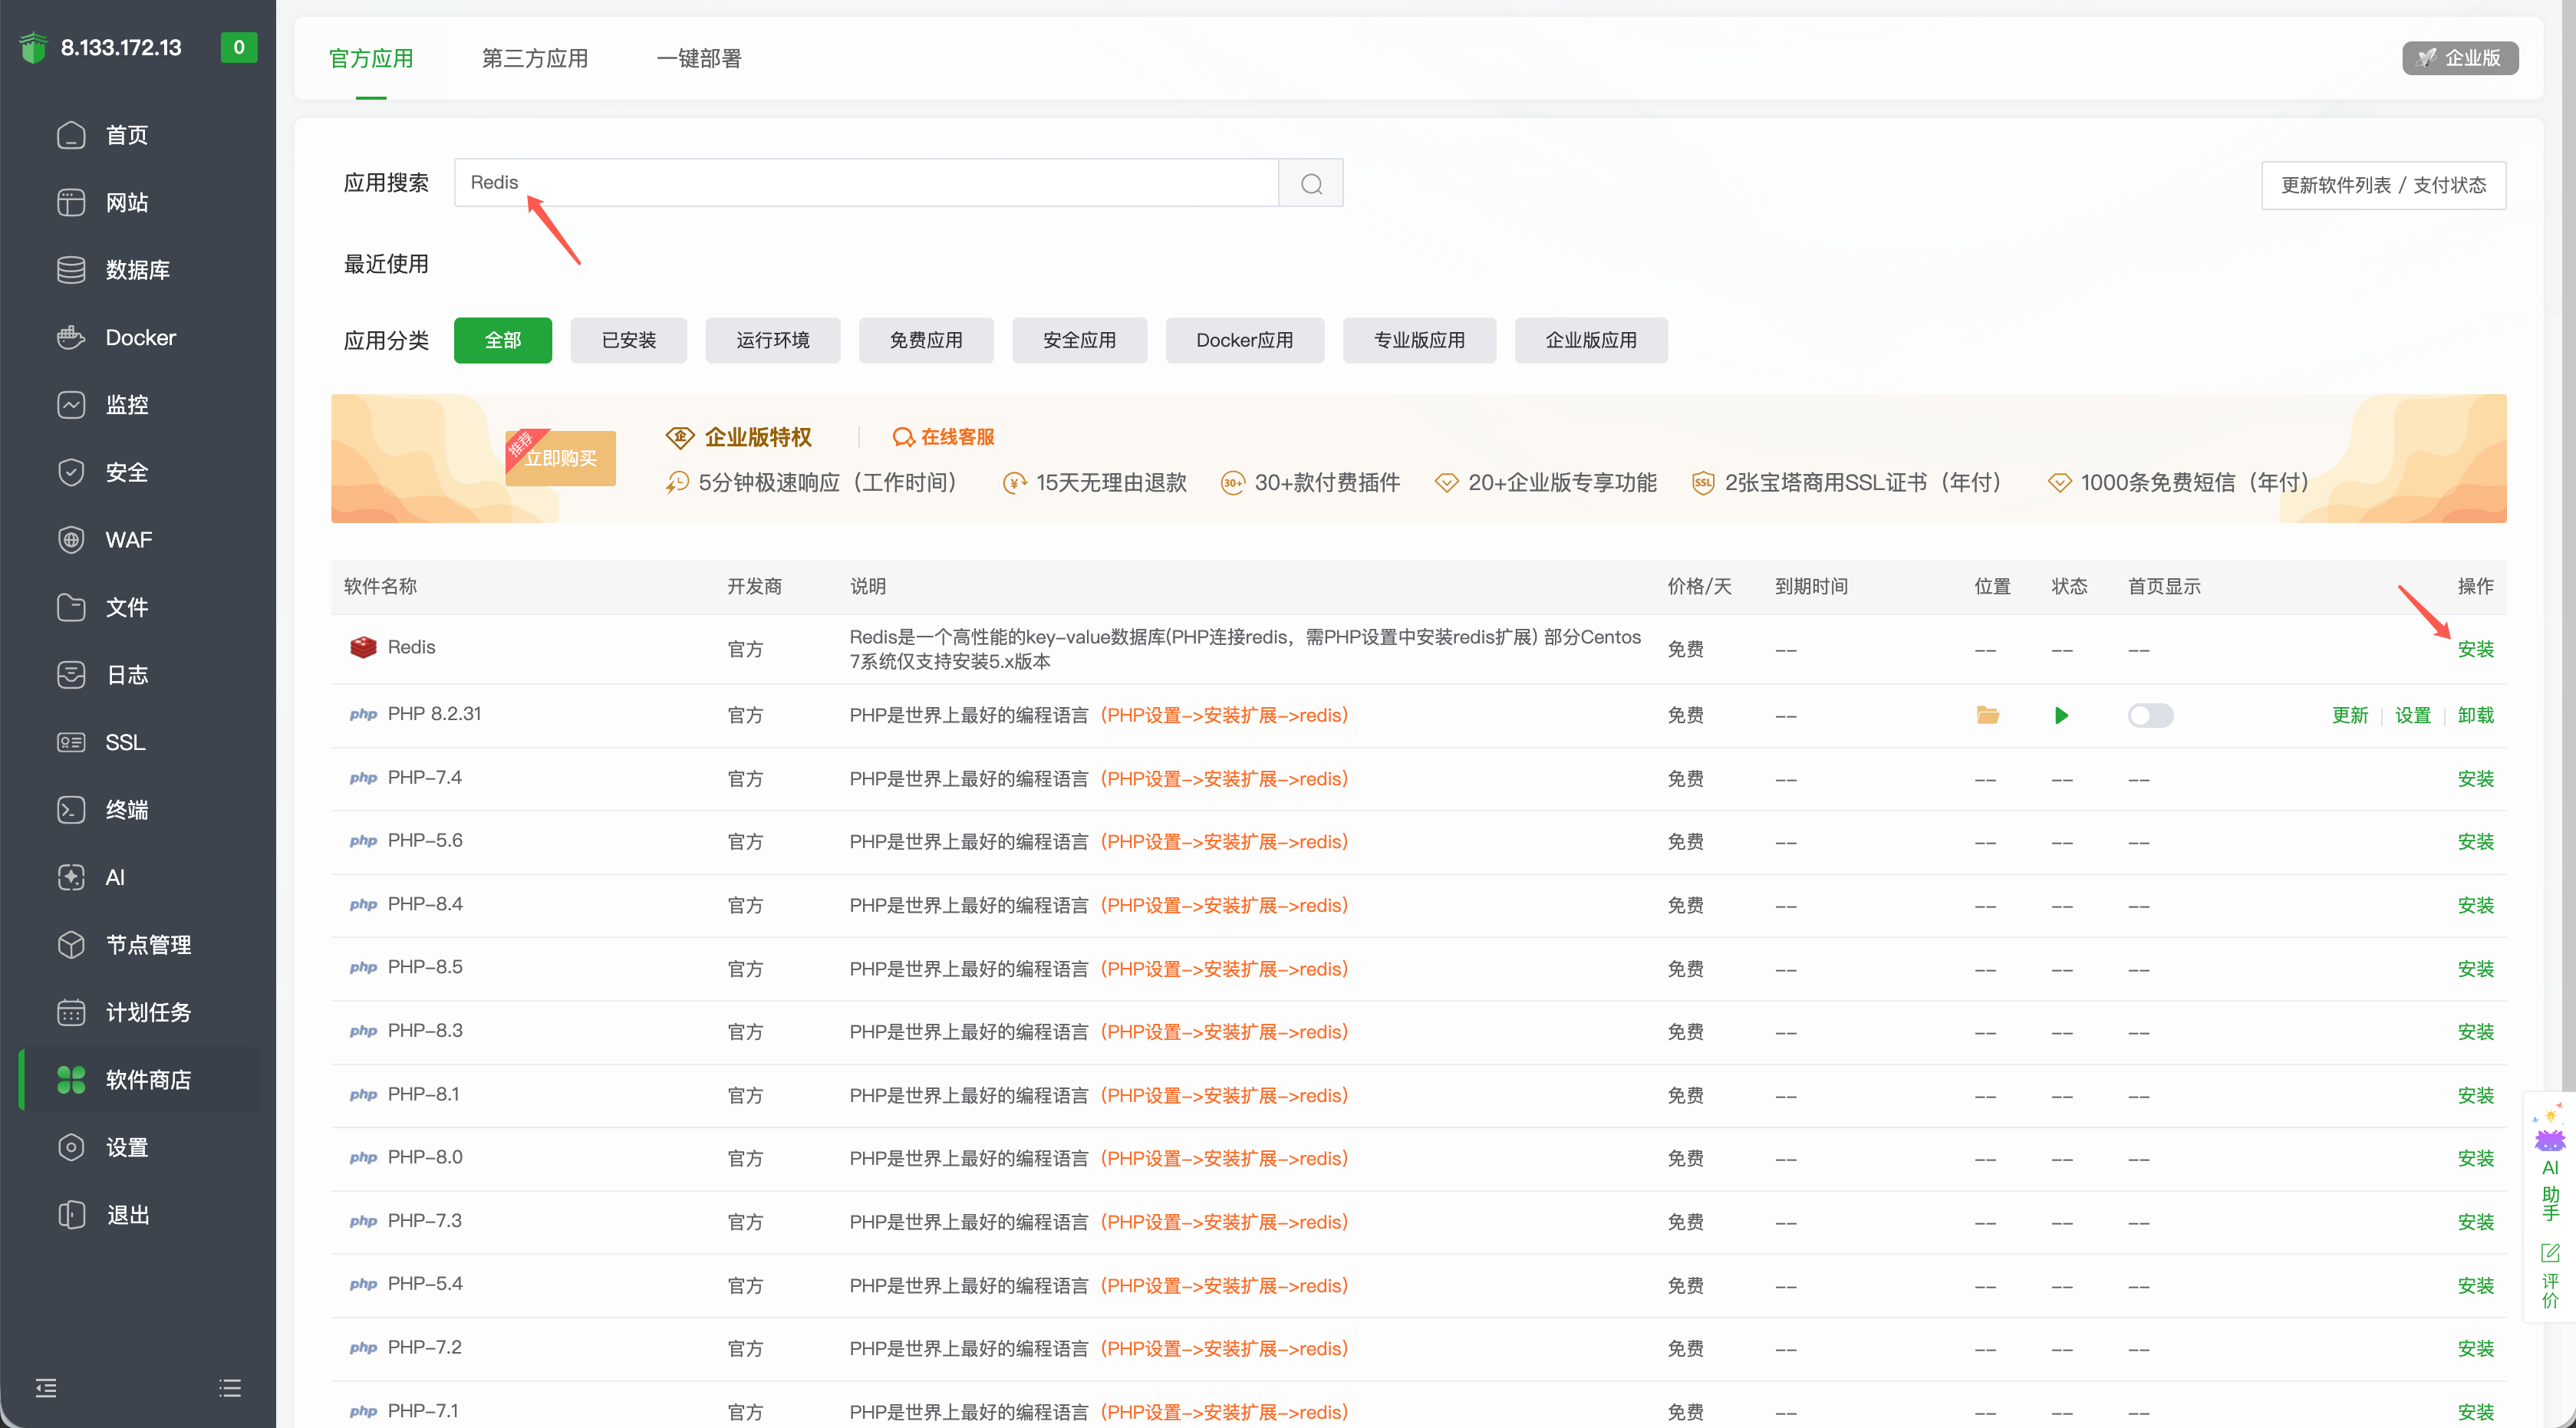Image resolution: width=2576 pixels, height=1428 pixels.
Task: Click the 8.133.172.13 server address header
Action: tap(121, 47)
